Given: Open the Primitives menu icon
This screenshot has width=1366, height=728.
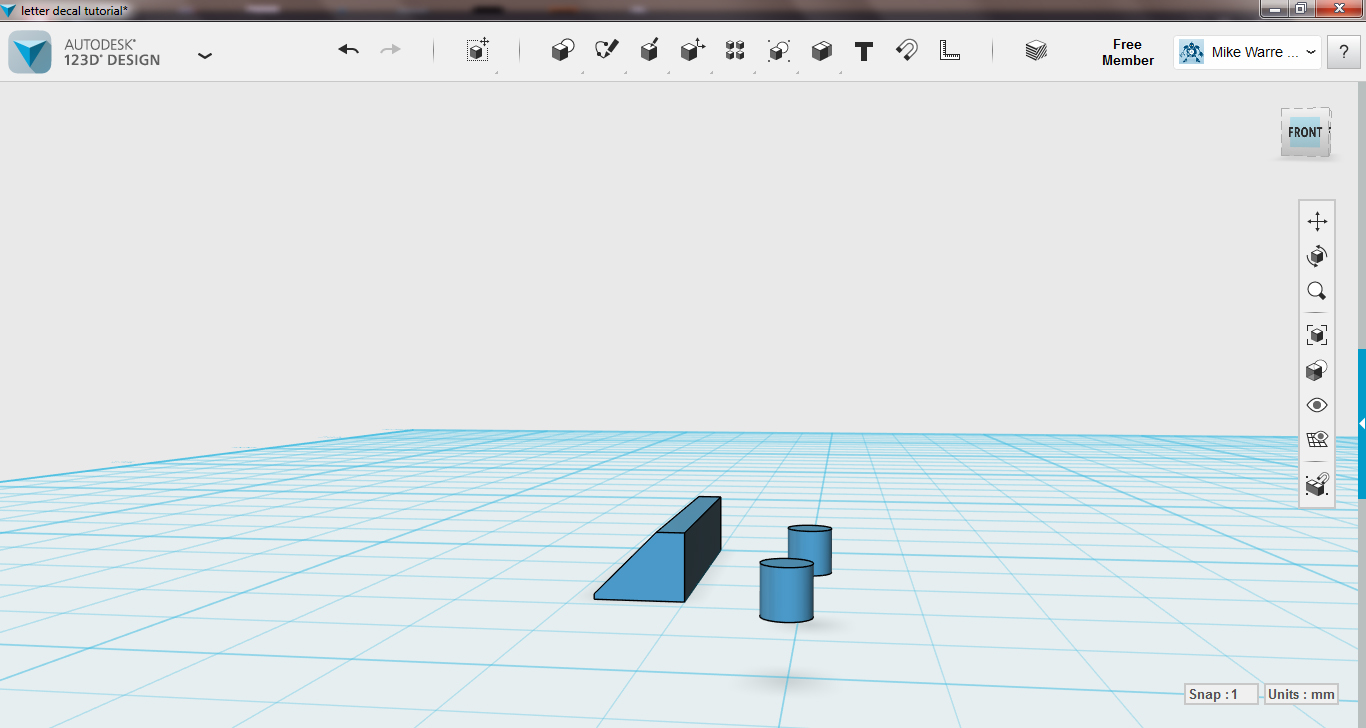Looking at the screenshot, I should pos(563,50).
